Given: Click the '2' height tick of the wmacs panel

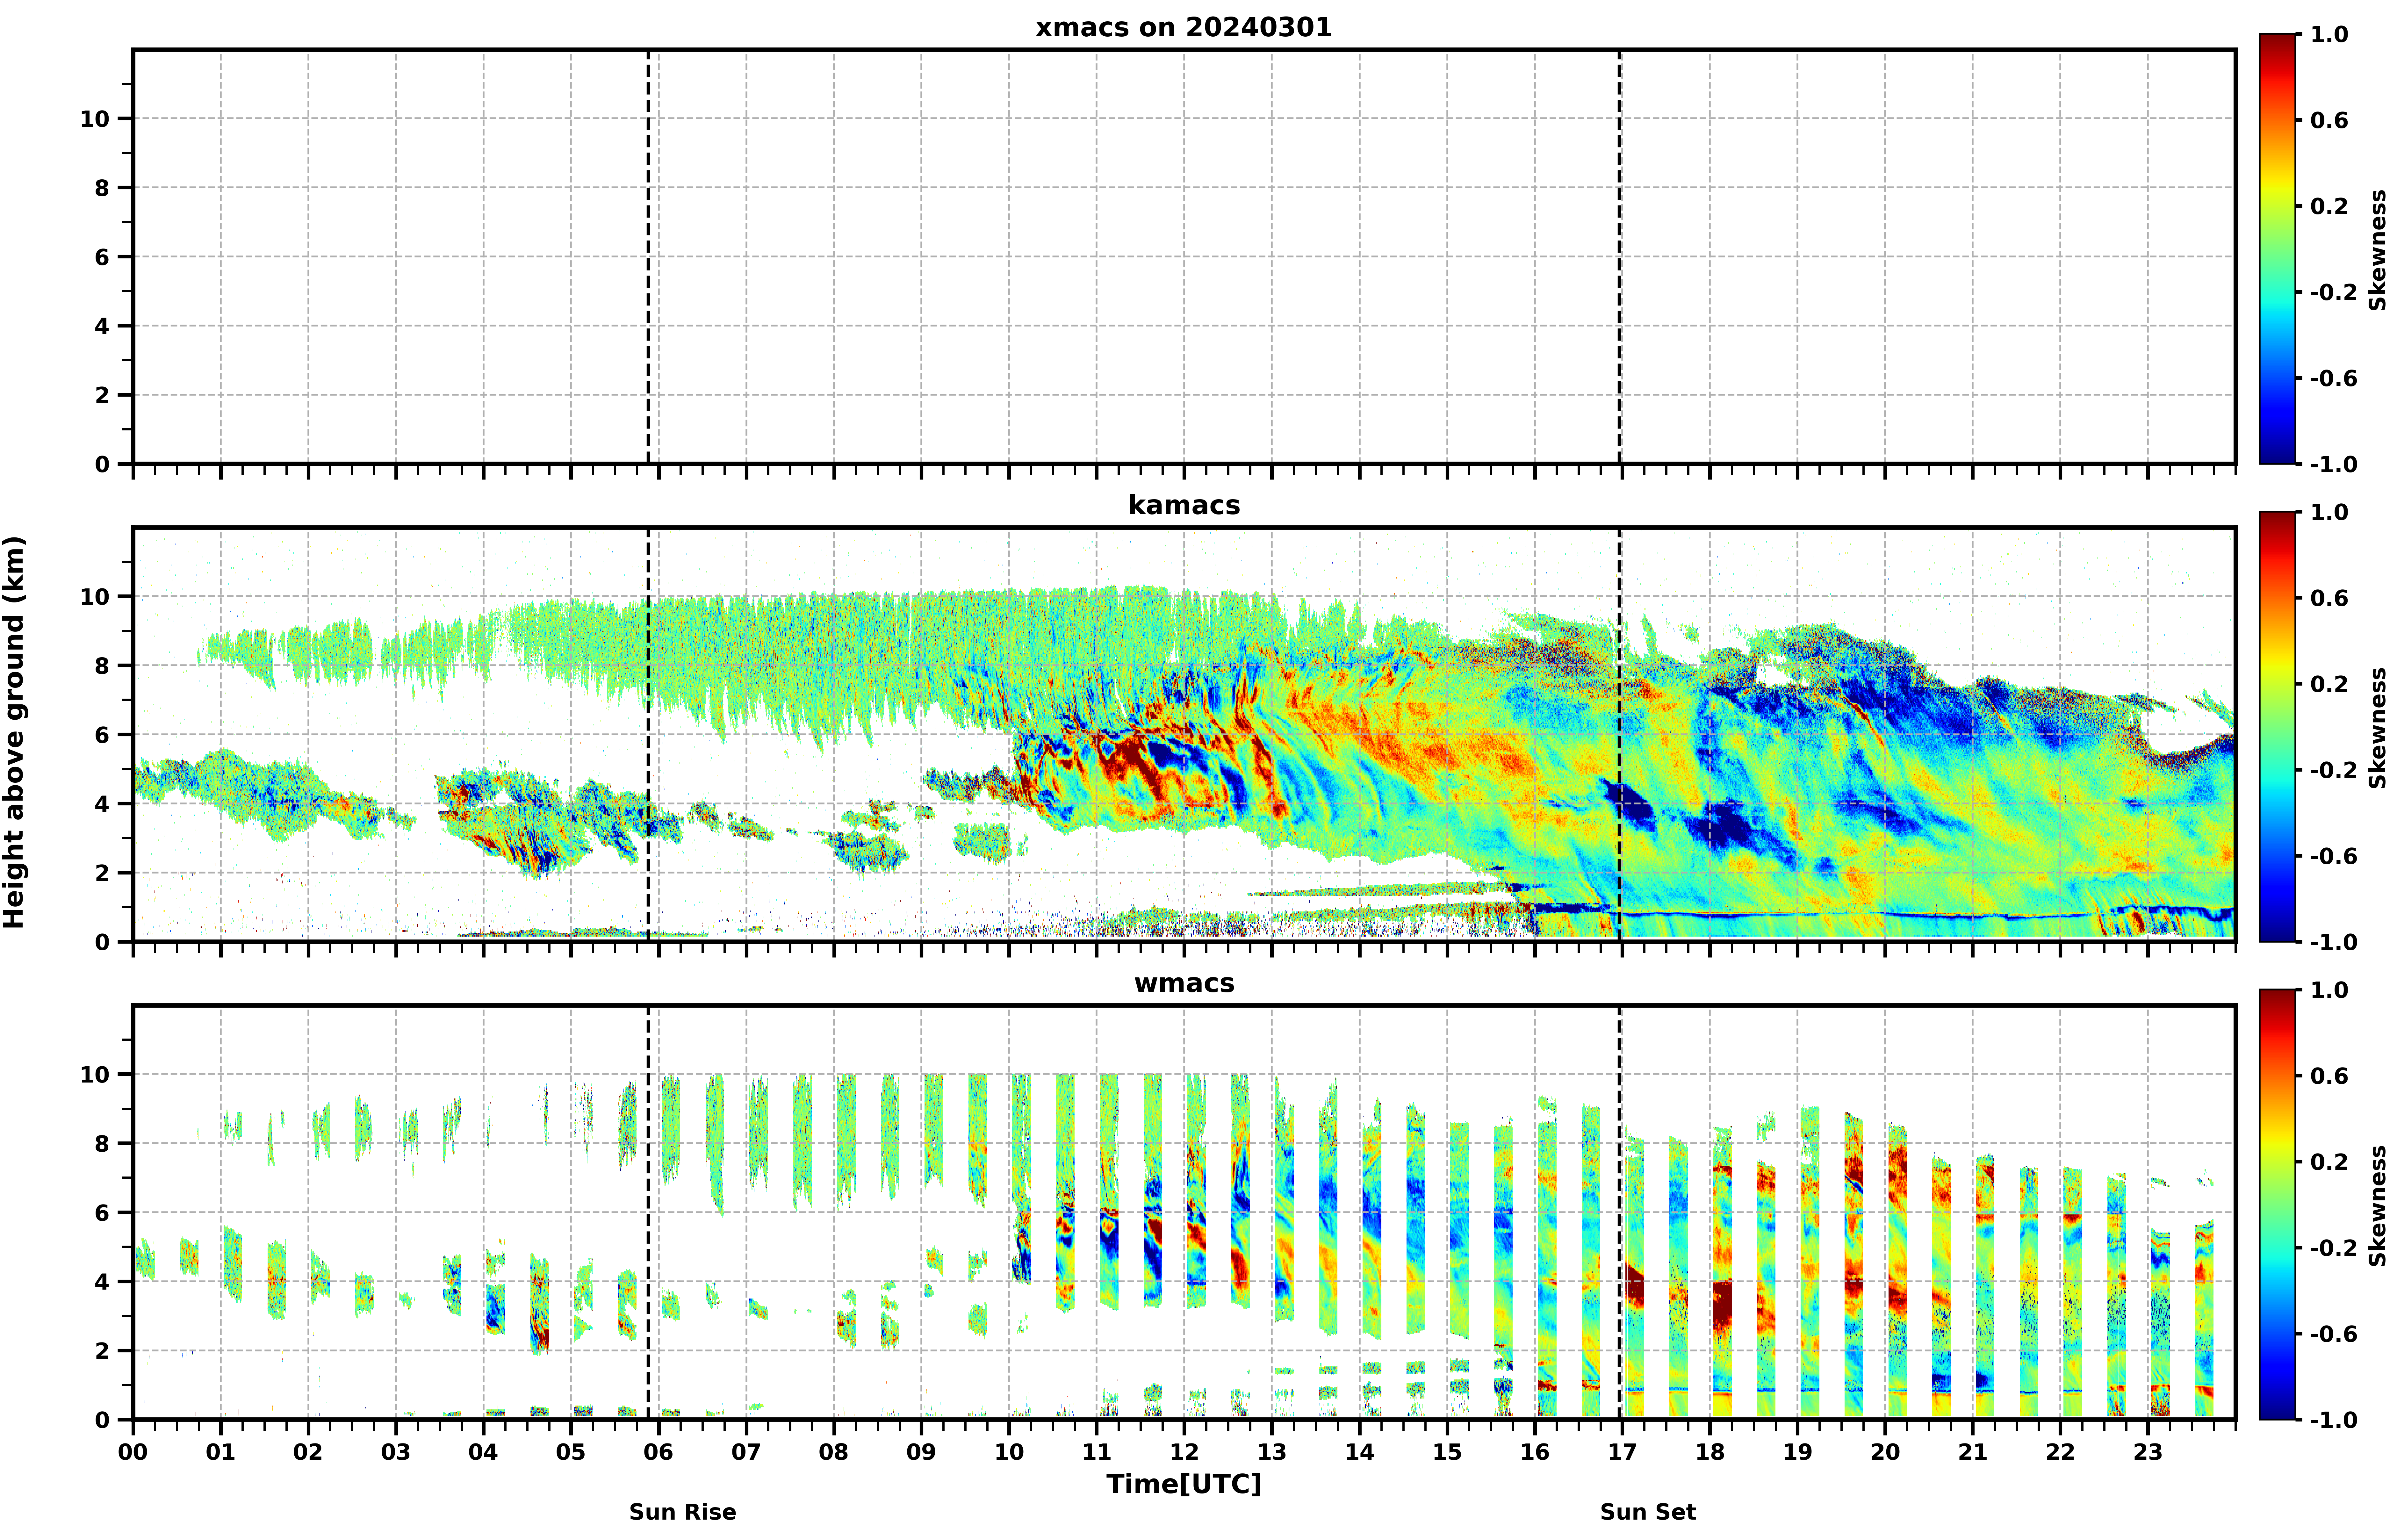Looking at the screenshot, I should point(102,1351).
